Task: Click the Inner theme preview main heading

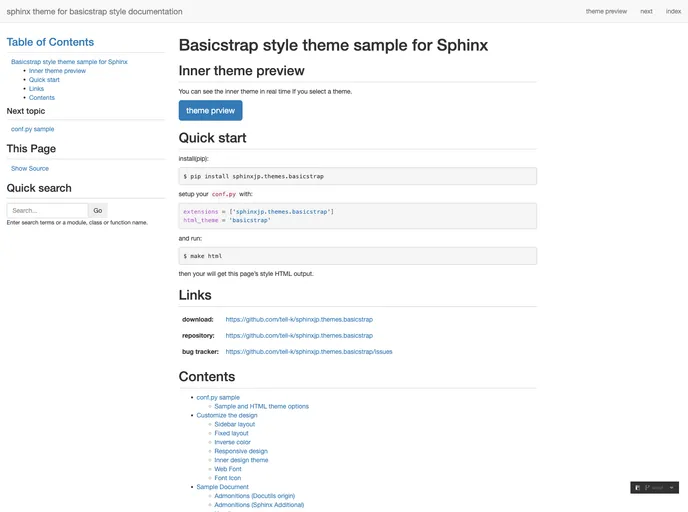Action: tap(241, 71)
